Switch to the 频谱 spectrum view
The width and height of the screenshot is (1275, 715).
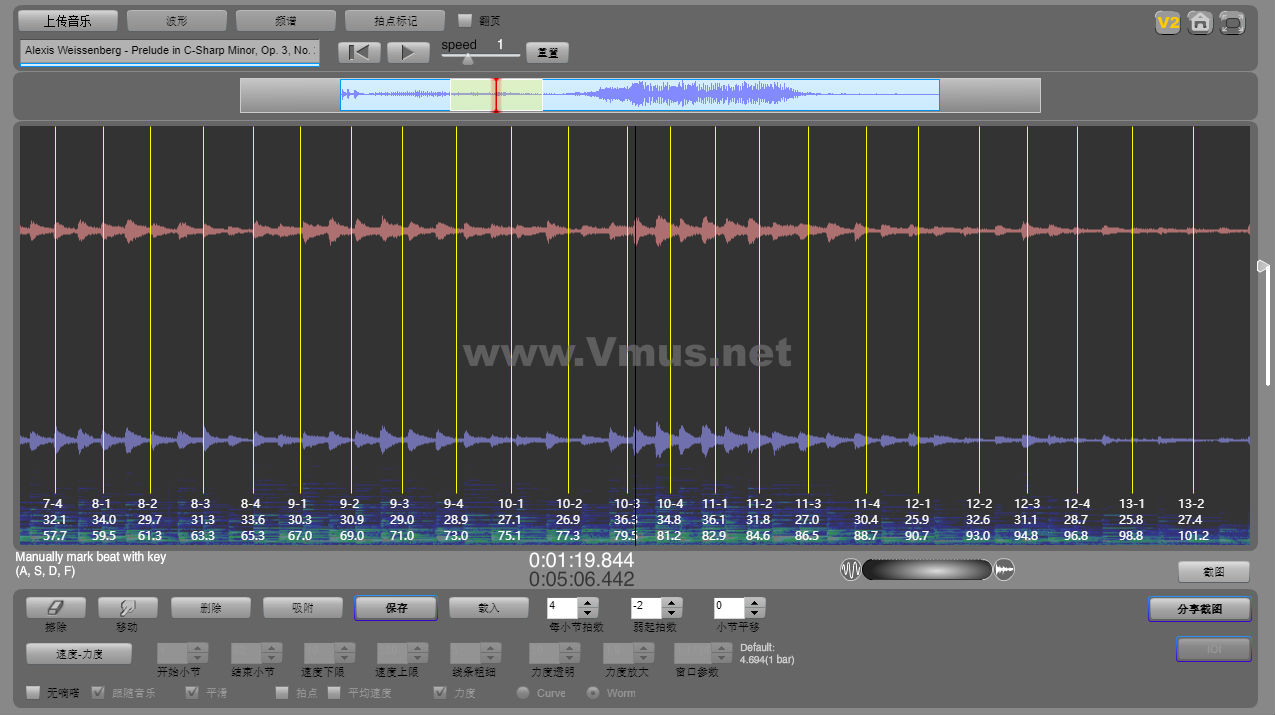[x=285, y=21]
